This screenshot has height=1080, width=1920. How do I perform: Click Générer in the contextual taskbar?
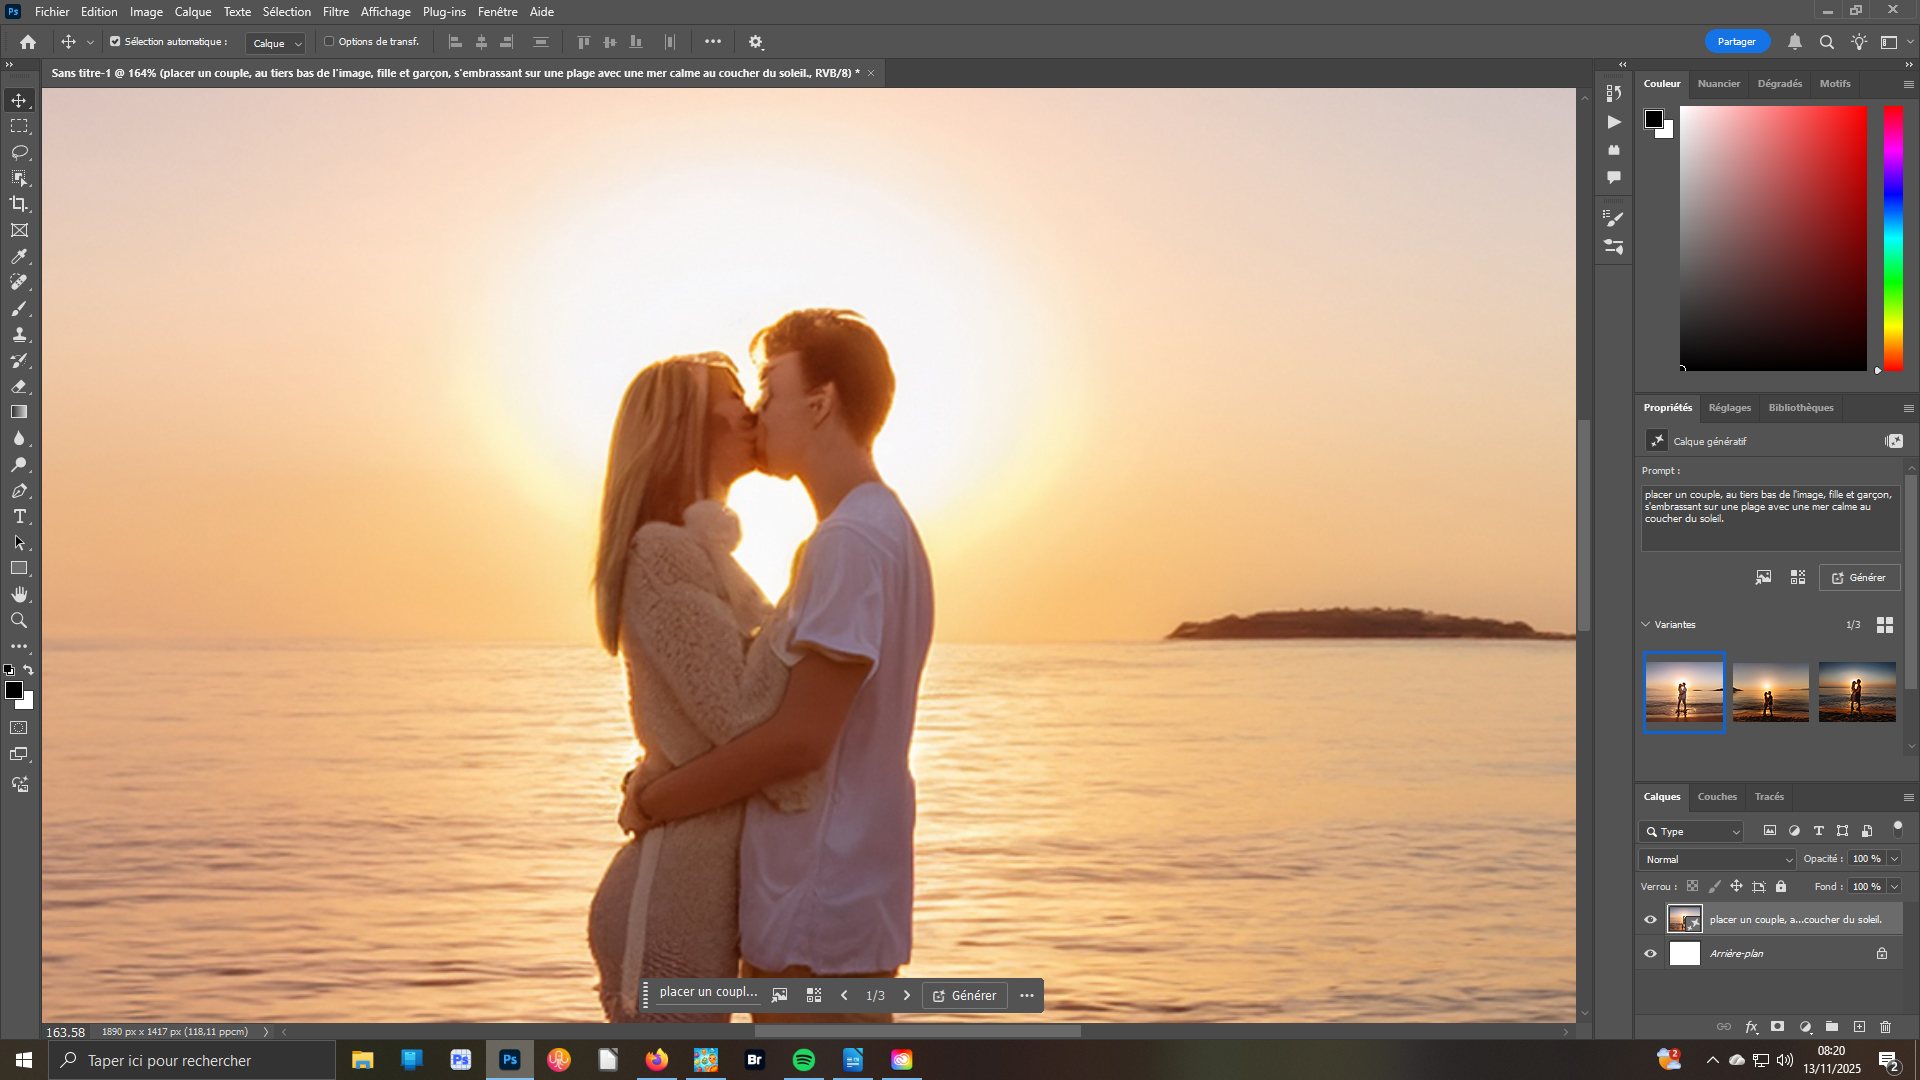964,995
